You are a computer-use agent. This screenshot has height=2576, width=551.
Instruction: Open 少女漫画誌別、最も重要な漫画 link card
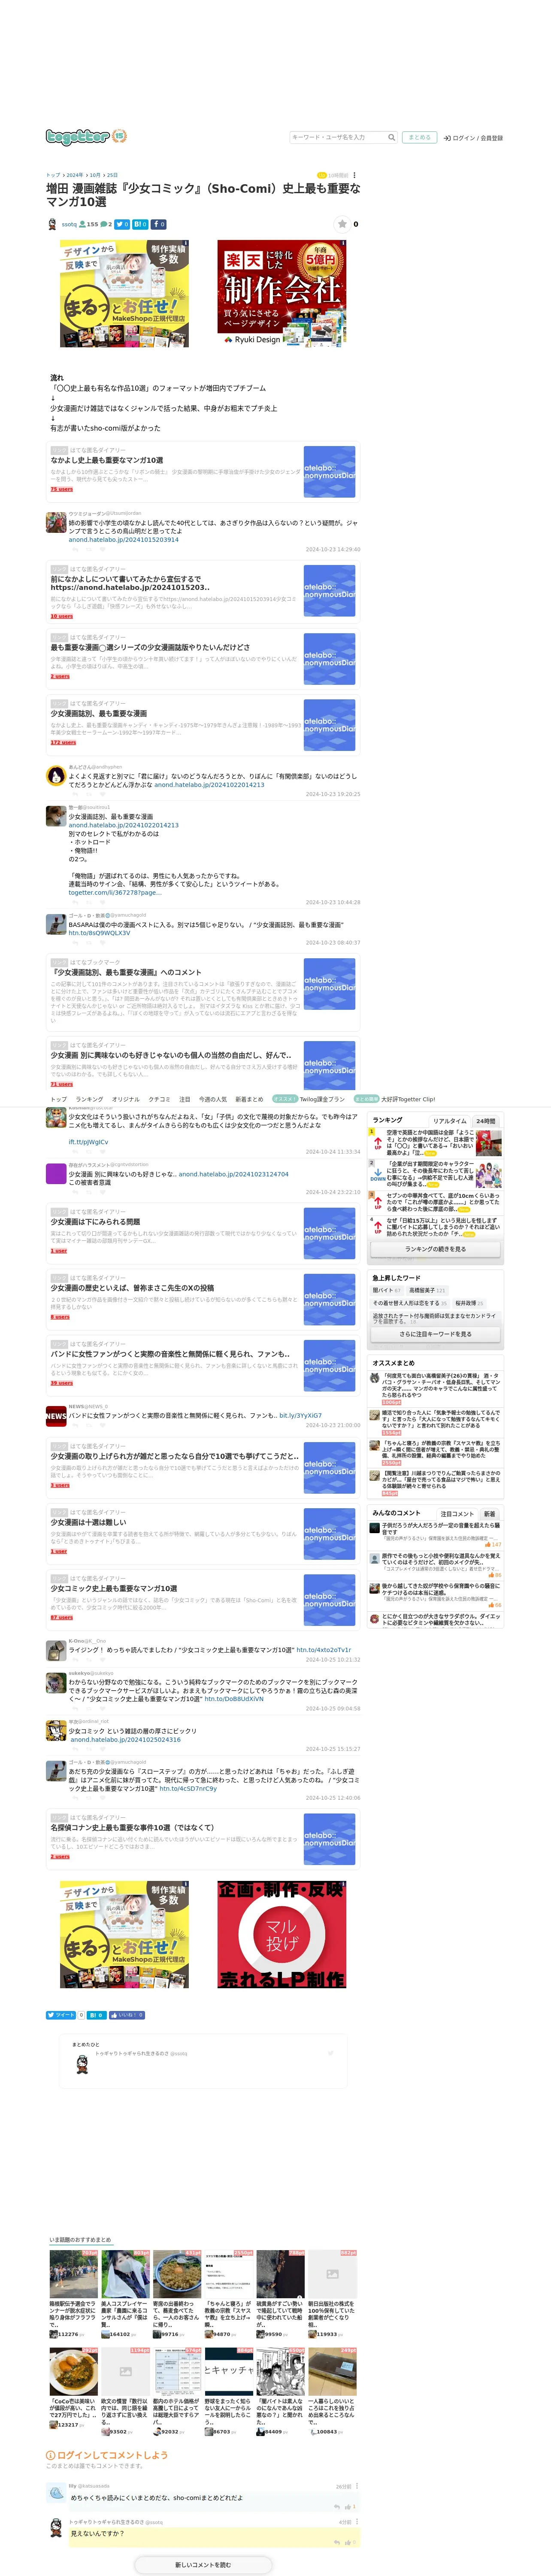coord(202,725)
